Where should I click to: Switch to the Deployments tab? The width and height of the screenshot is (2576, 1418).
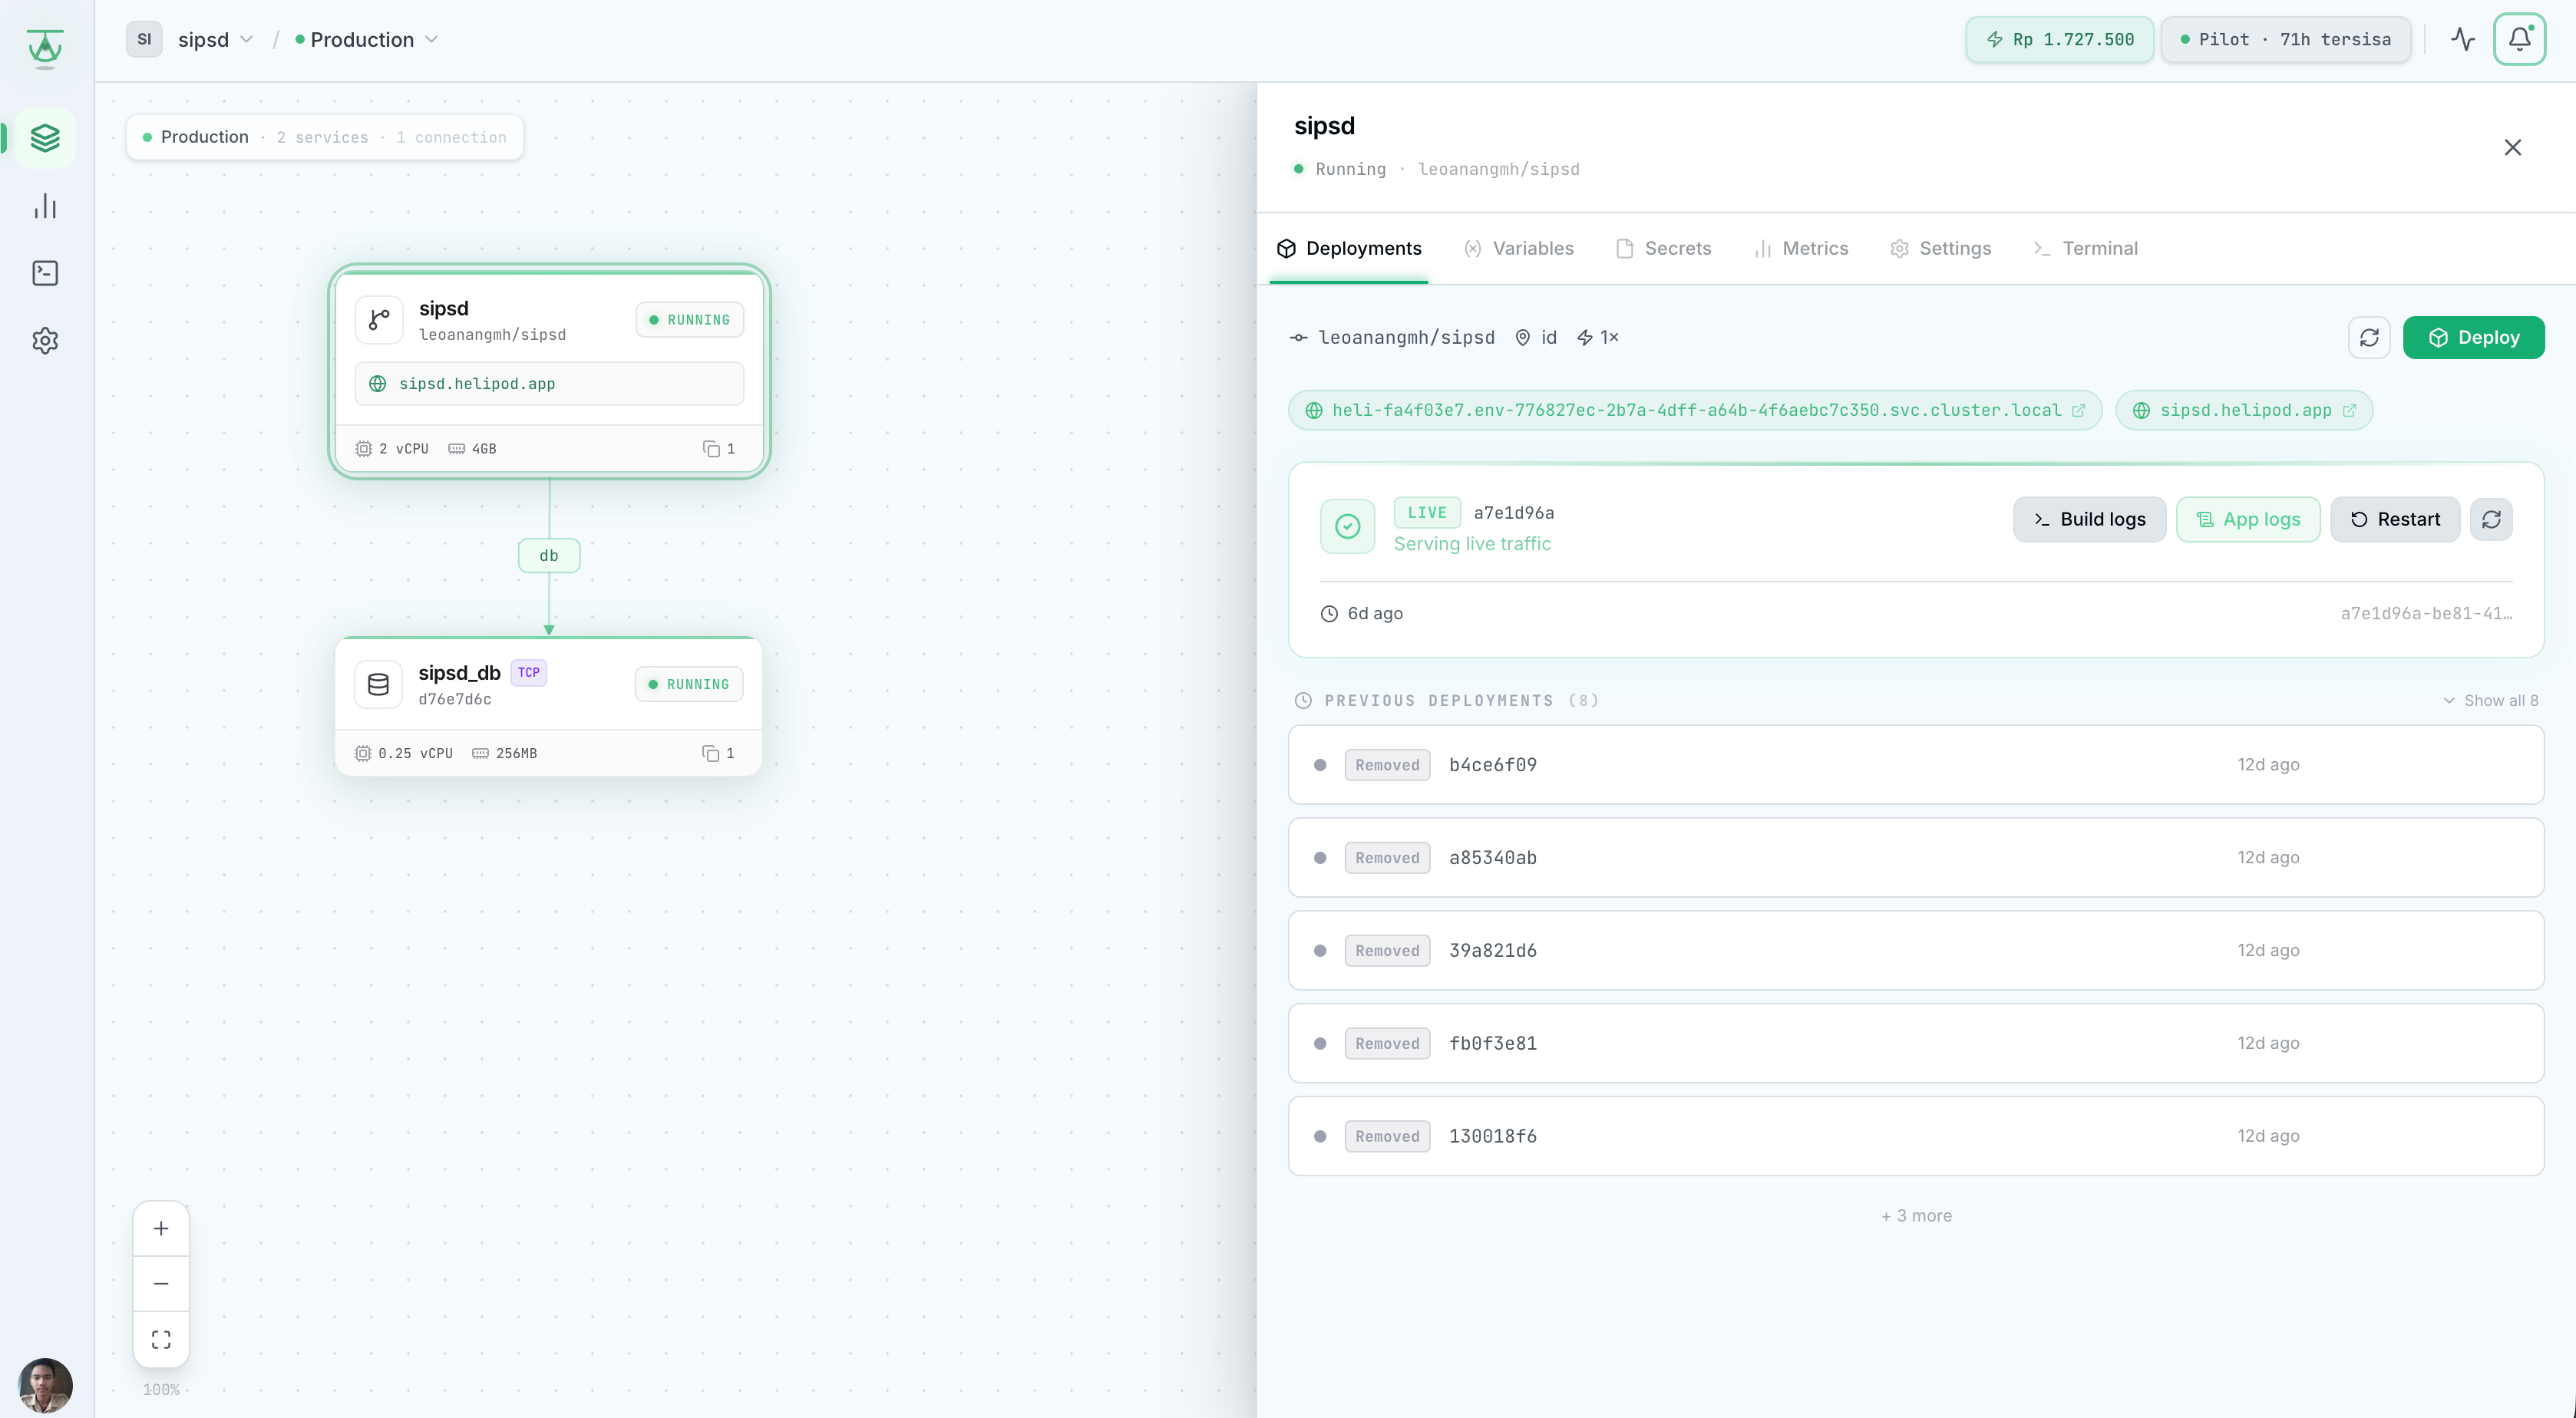pyautogui.click(x=1349, y=249)
